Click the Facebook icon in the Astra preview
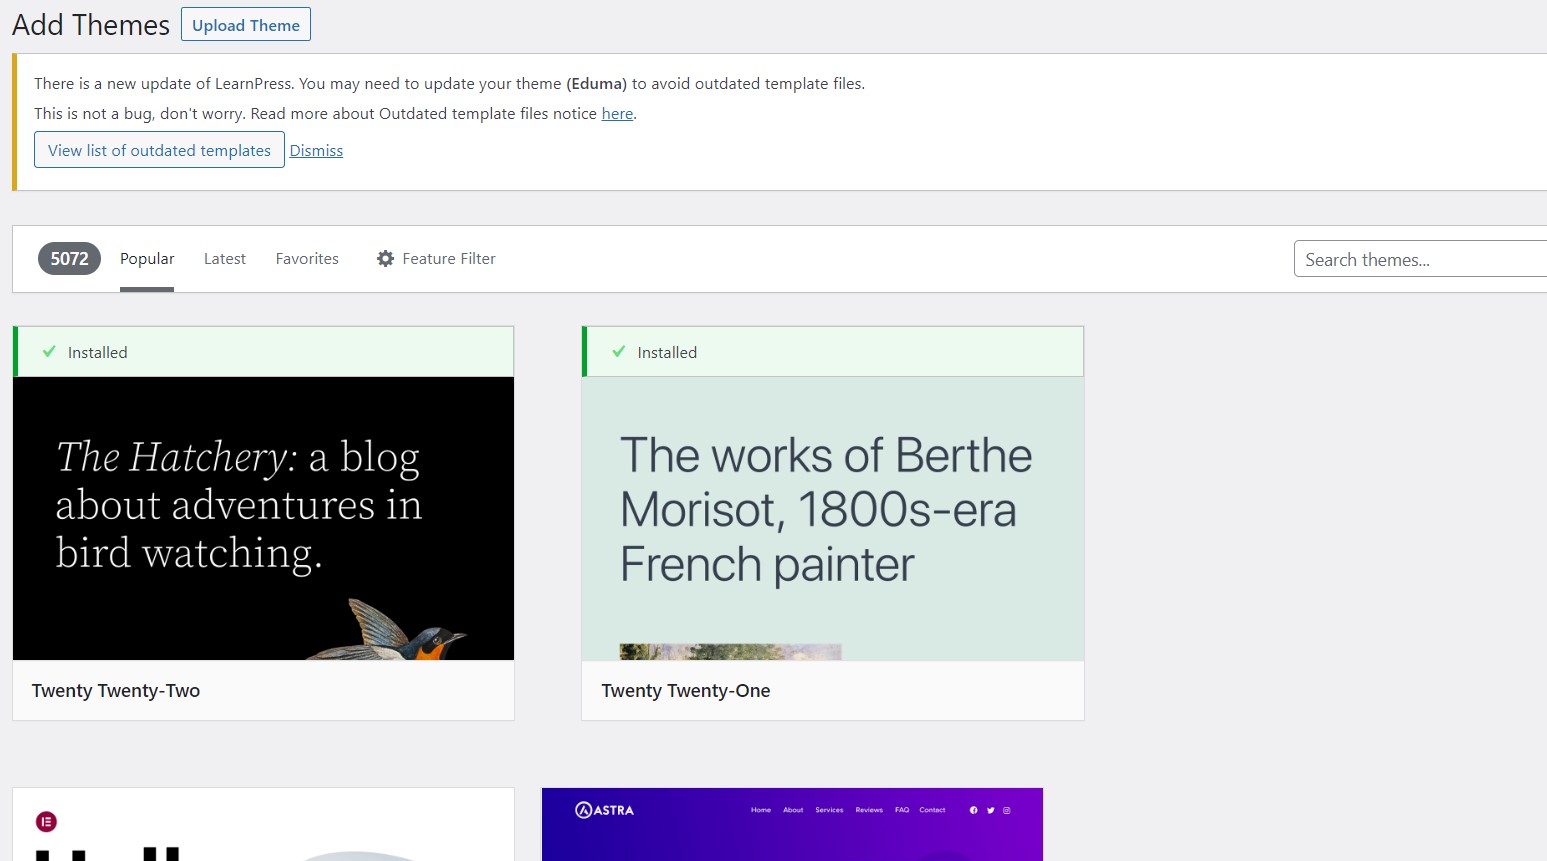 [974, 810]
